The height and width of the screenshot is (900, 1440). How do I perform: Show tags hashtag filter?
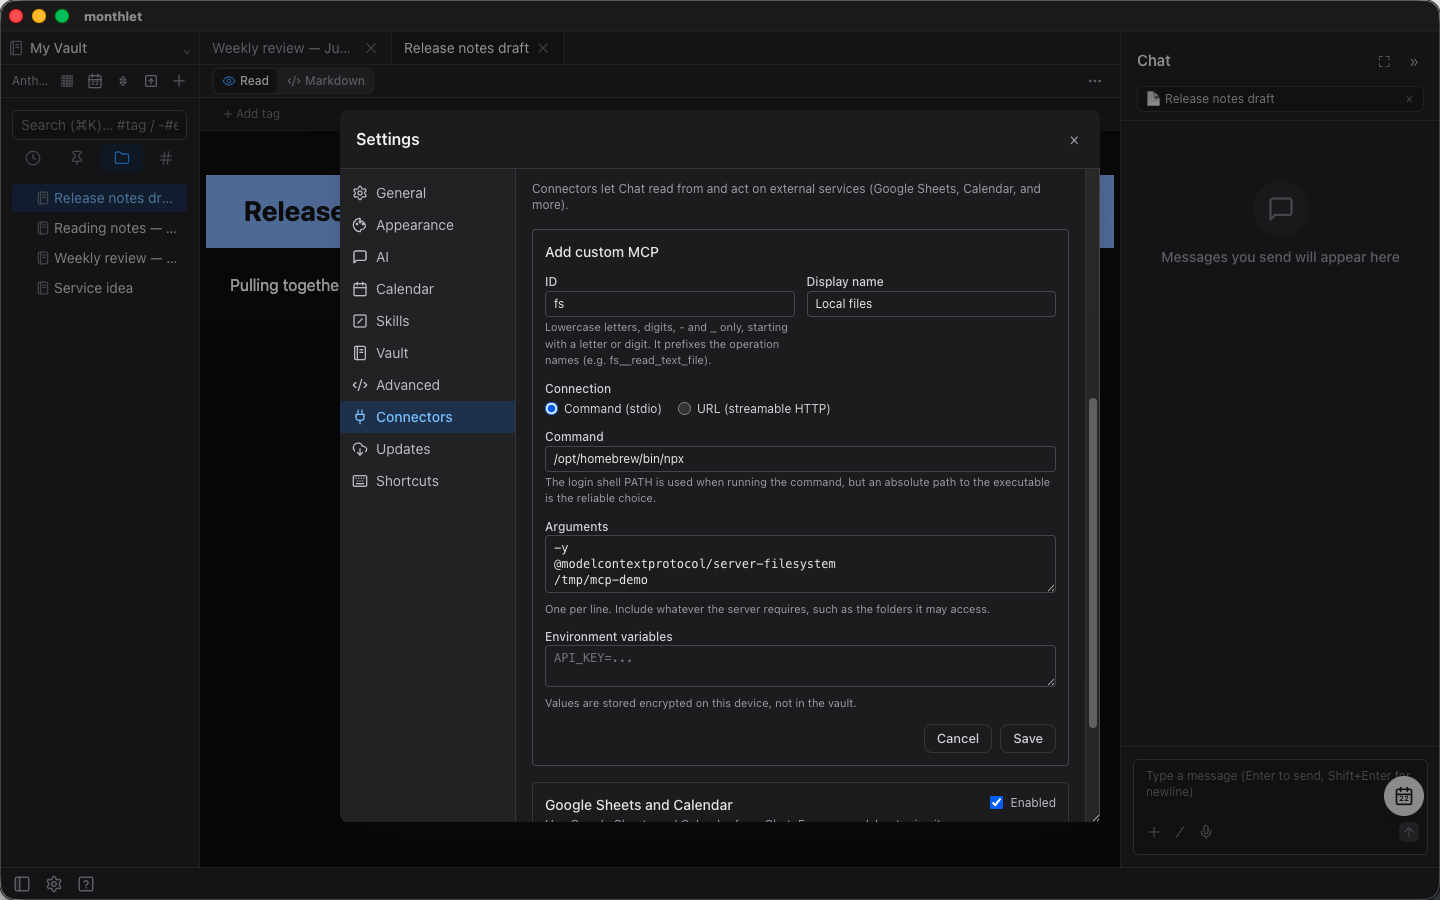point(166,158)
